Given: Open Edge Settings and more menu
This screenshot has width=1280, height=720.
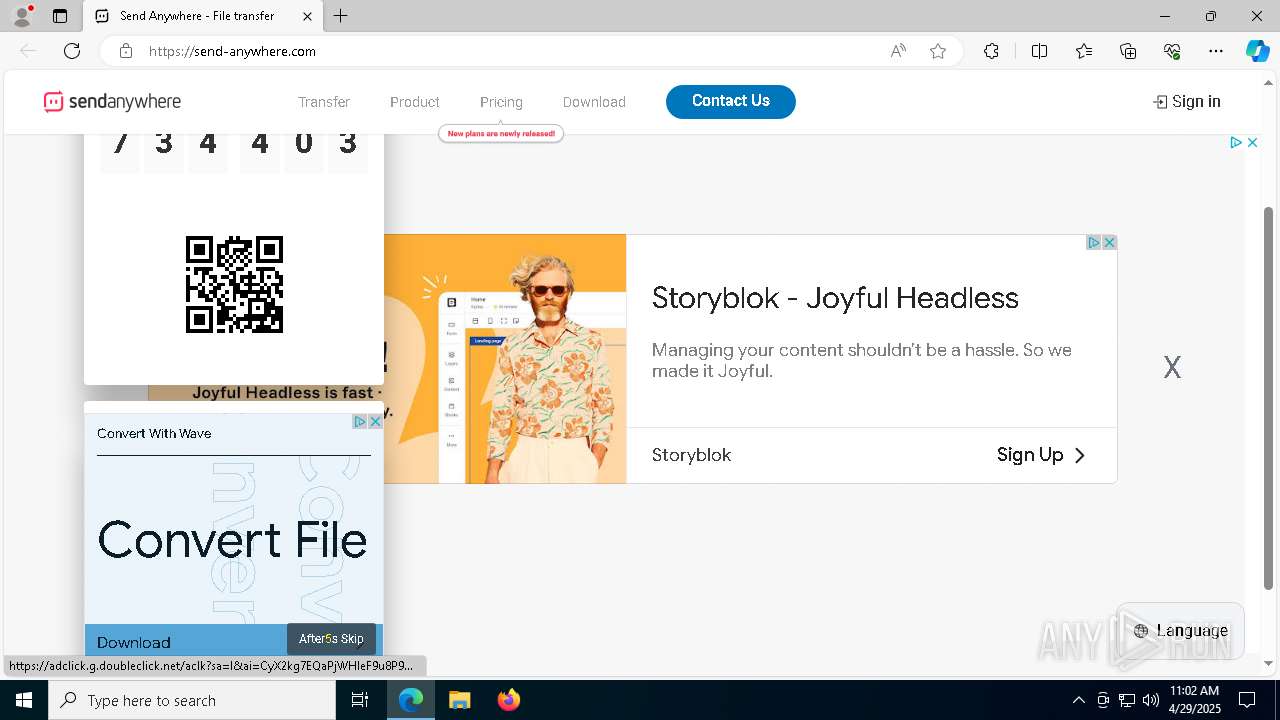Looking at the screenshot, I should (x=1216, y=51).
